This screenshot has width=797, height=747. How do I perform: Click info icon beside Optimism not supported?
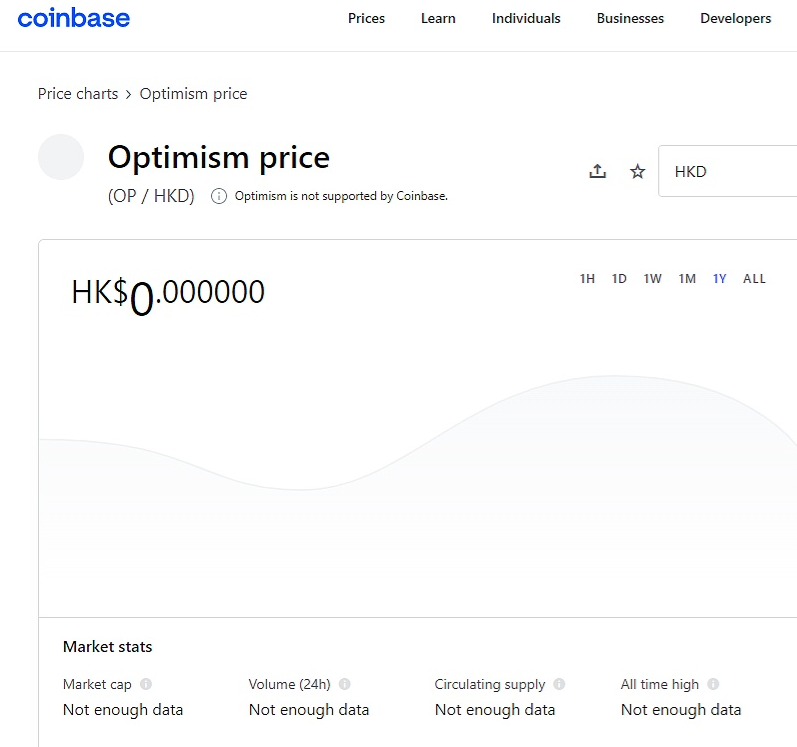218,196
